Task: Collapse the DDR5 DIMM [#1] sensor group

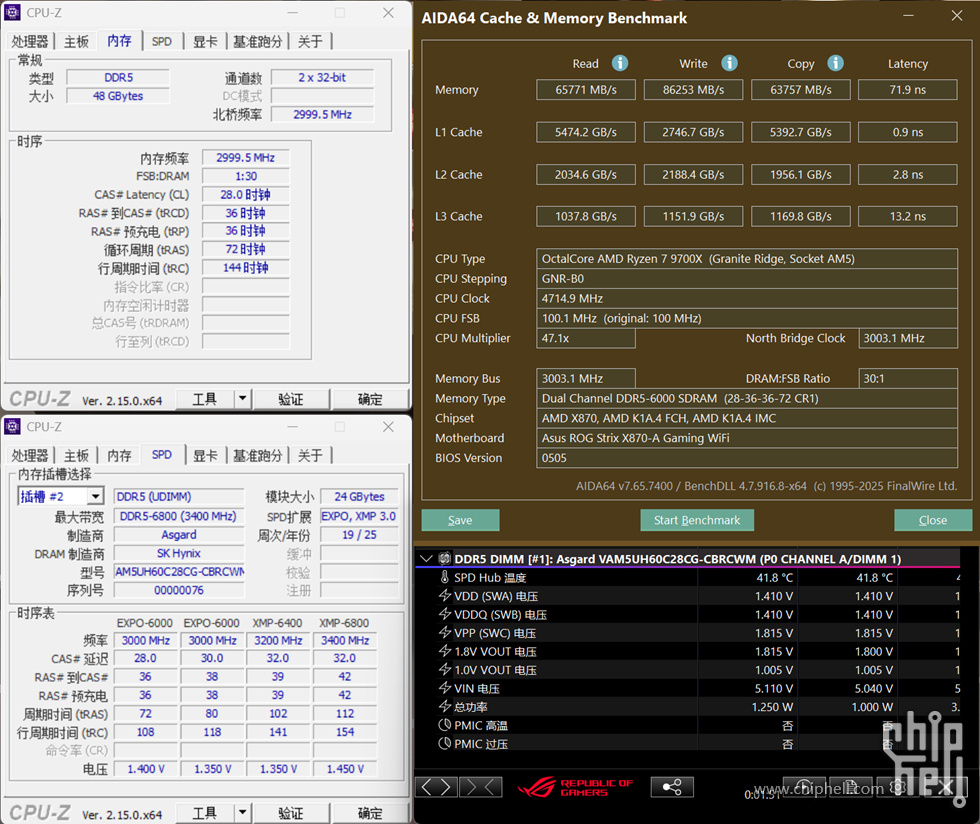Action: tap(426, 558)
